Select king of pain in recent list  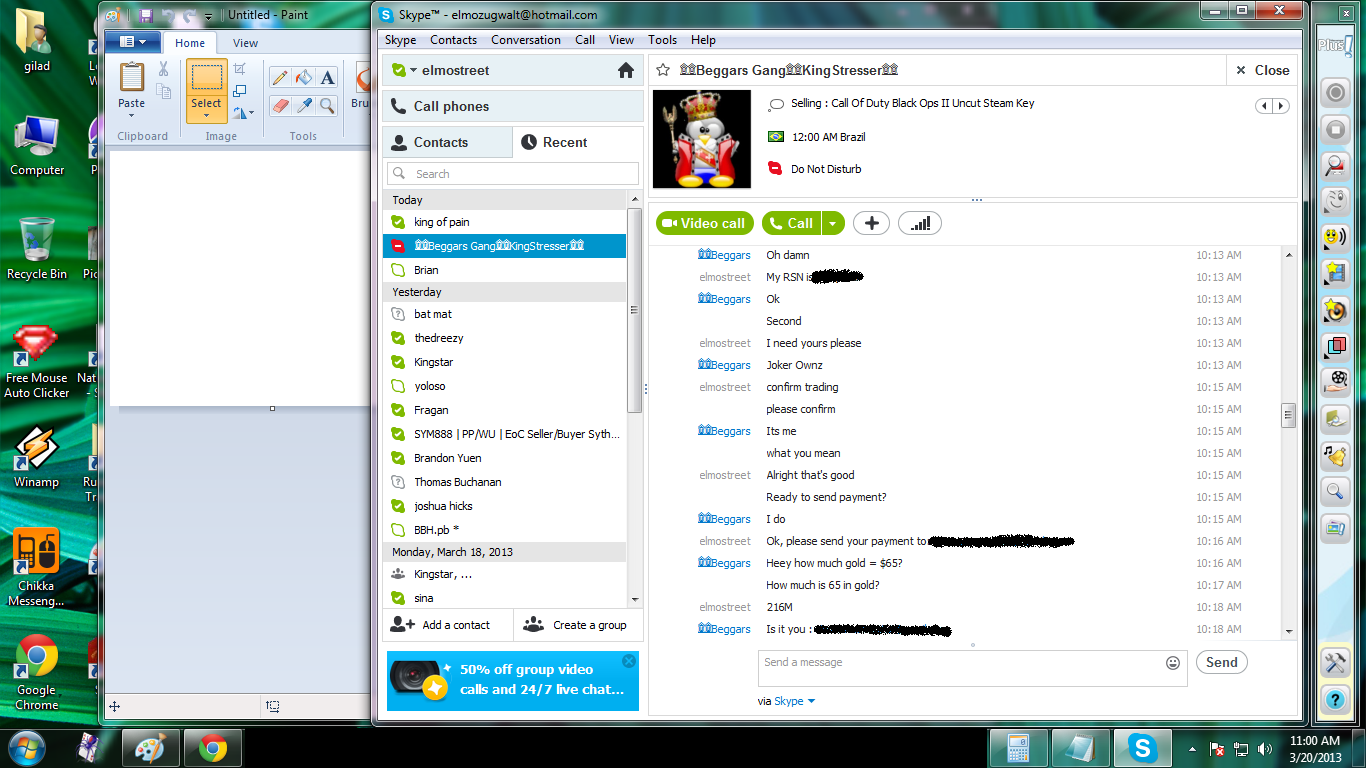[x=505, y=222]
